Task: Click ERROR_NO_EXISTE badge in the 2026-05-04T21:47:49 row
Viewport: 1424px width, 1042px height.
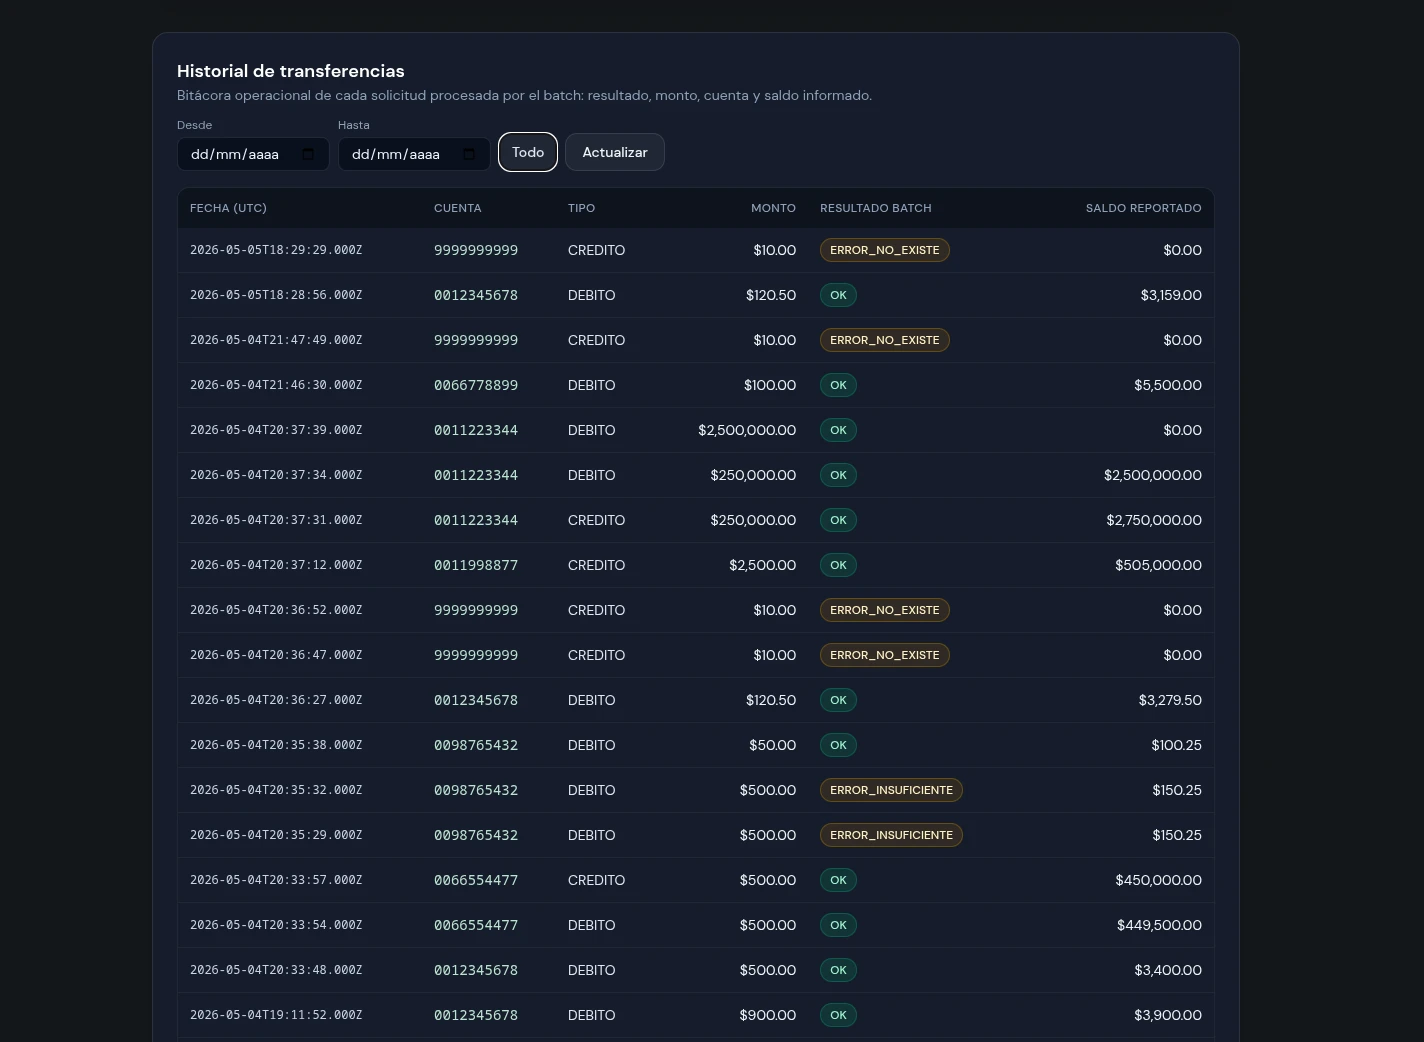Action: [x=885, y=340]
